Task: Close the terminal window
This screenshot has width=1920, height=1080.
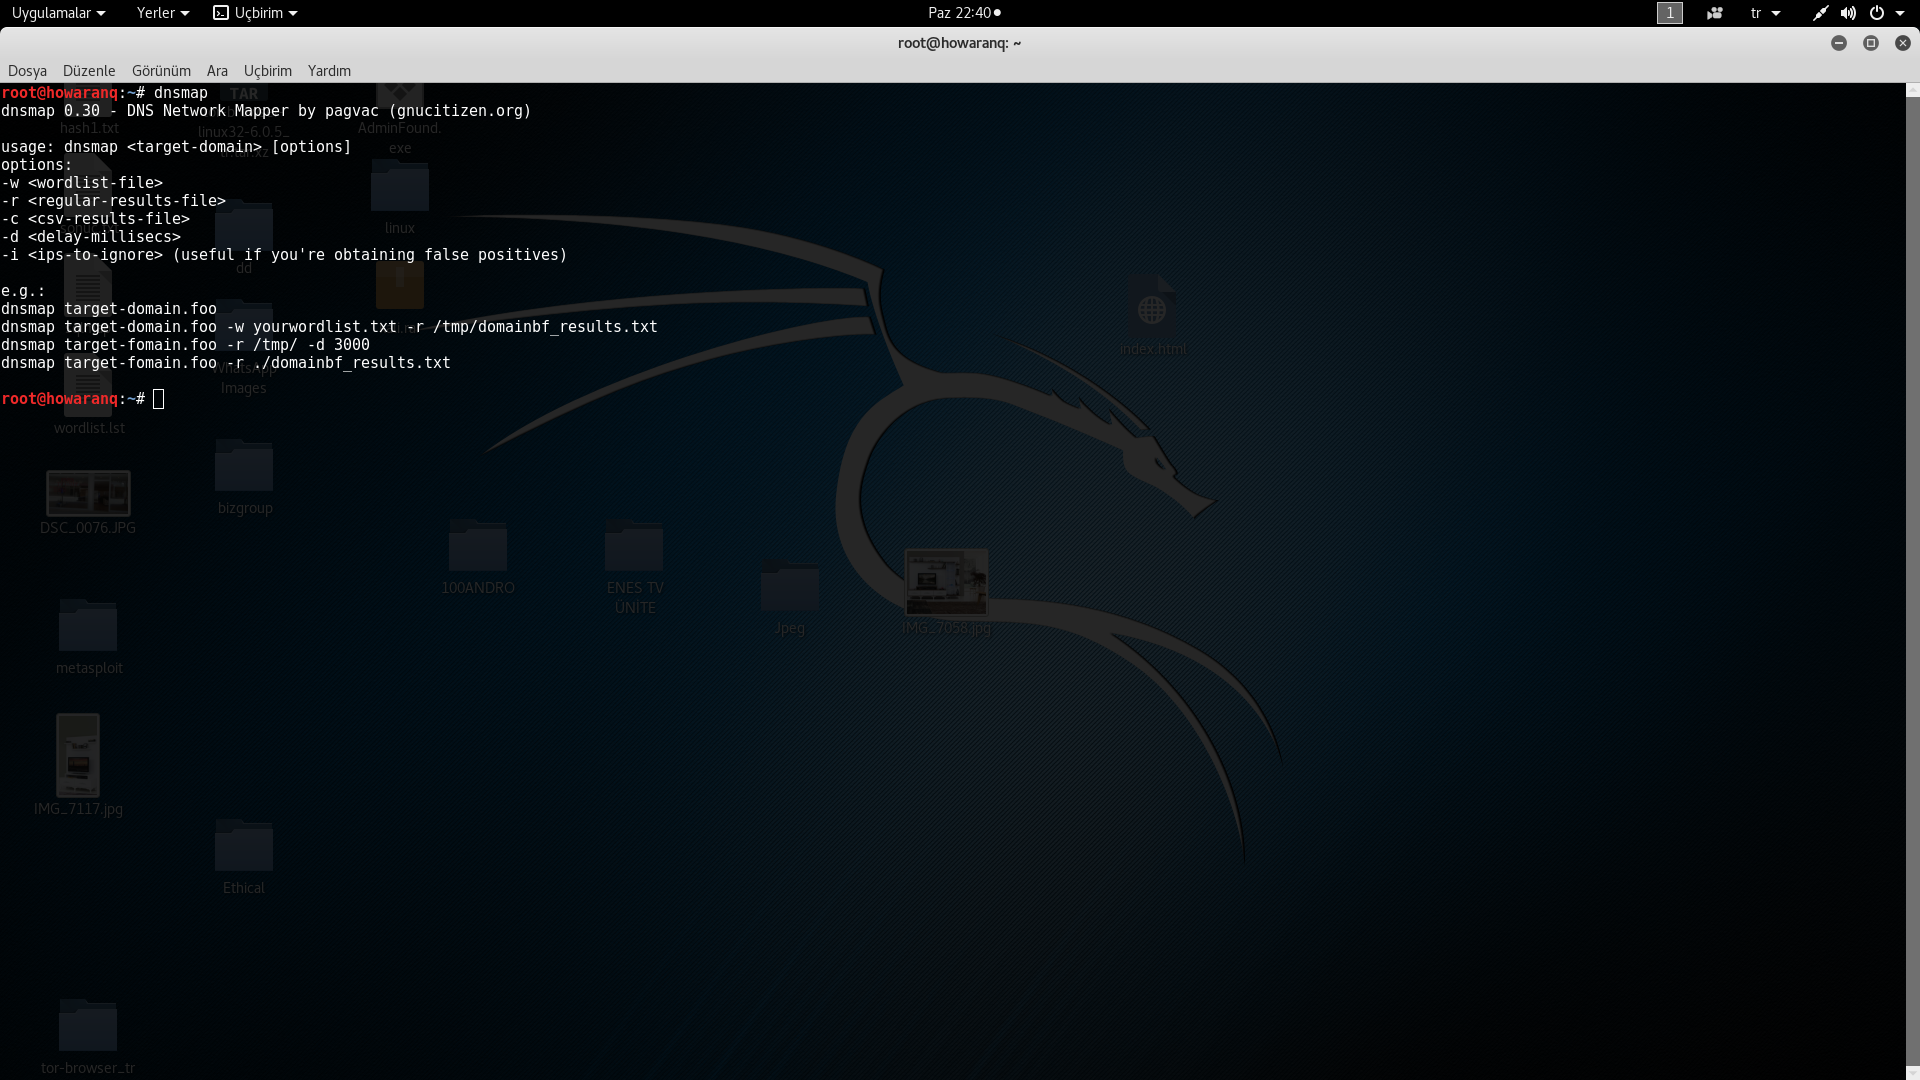Action: (x=1903, y=43)
